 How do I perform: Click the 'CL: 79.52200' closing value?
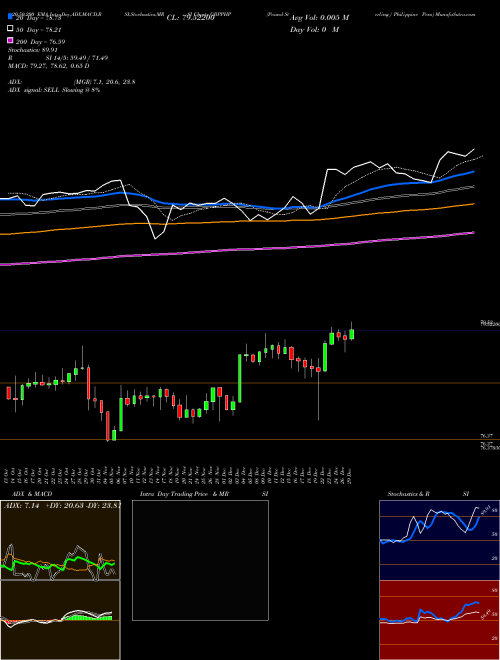pos(191,18)
